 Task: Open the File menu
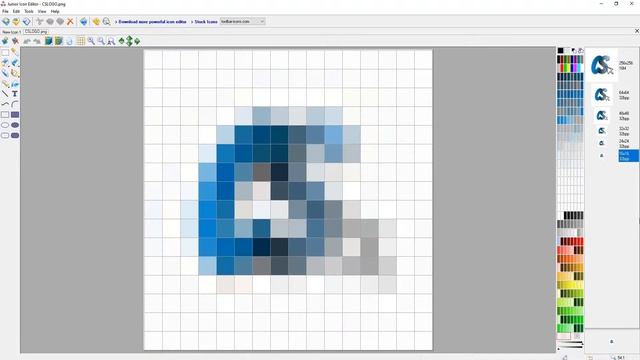[x=5, y=11]
